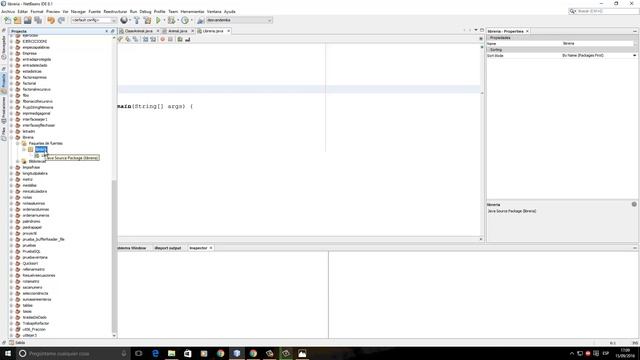
Task: Click the Save All toolbar icon
Action: pos(38,20)
